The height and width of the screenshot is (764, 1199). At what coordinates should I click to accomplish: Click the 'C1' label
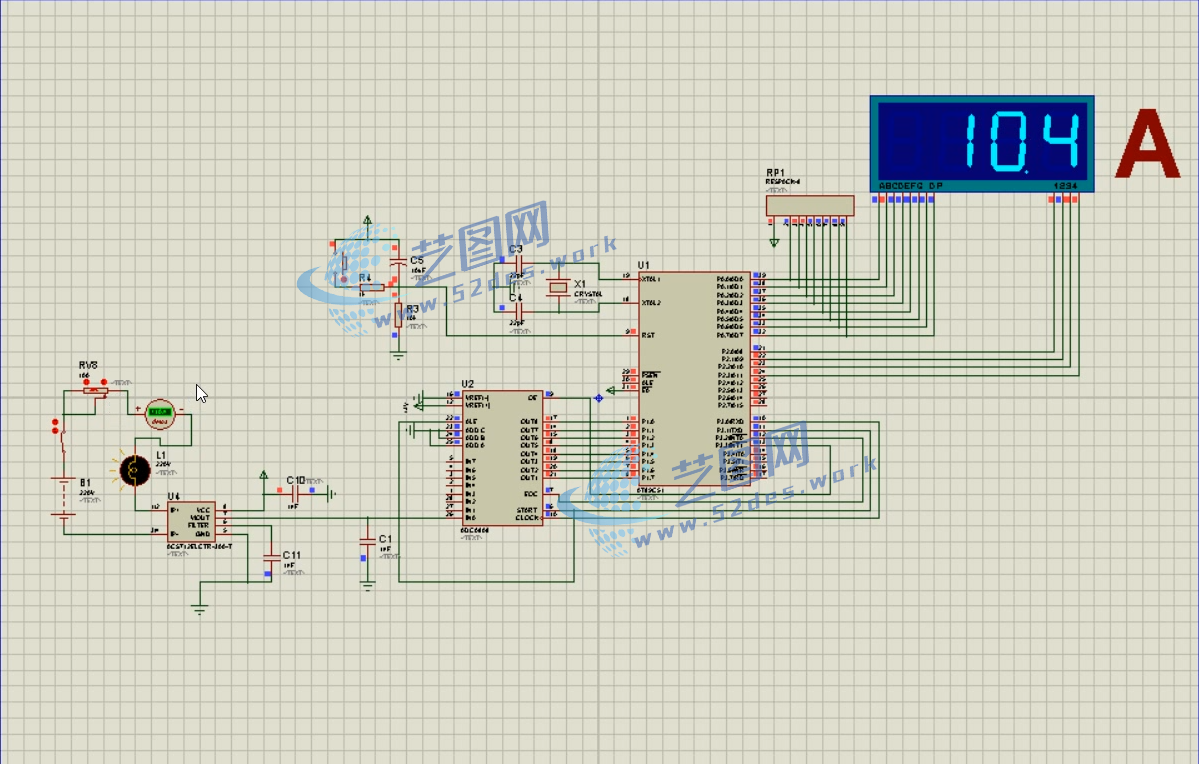click(385, 539)
